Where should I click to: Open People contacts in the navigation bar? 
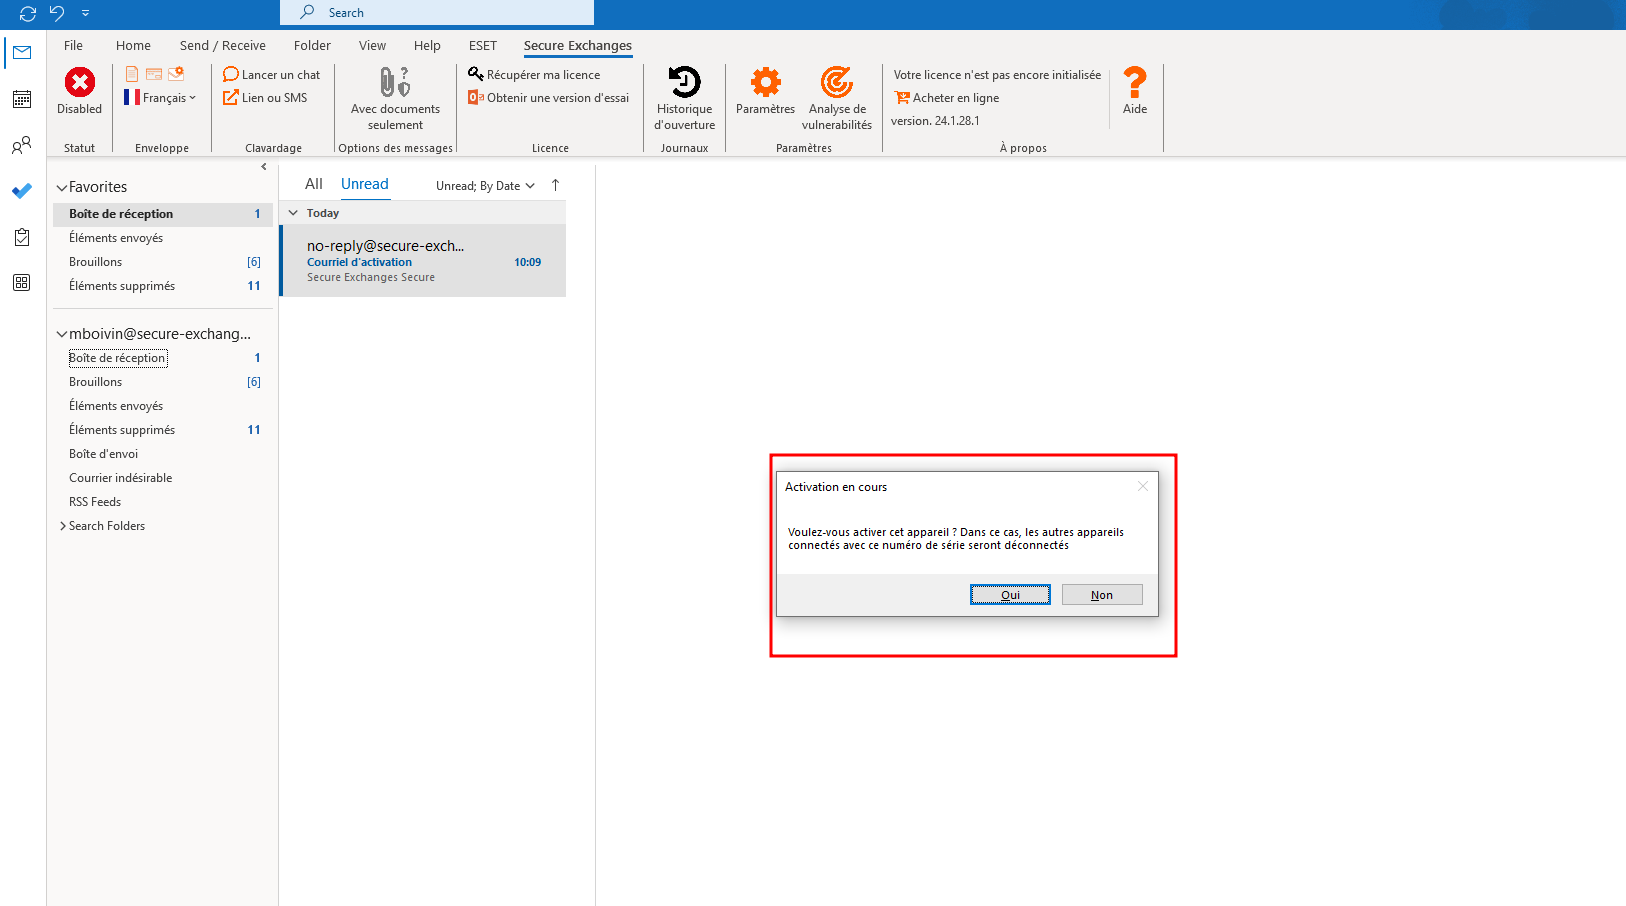tap(22, 145)
